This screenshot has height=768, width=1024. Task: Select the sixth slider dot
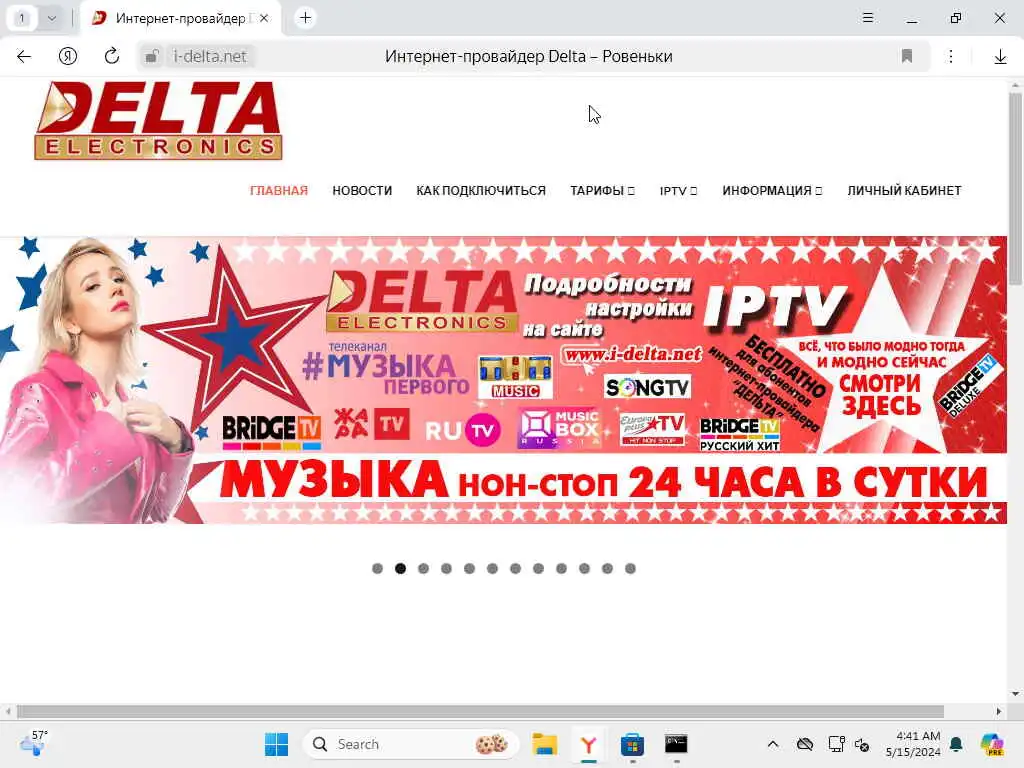click(x=492, y=569)
